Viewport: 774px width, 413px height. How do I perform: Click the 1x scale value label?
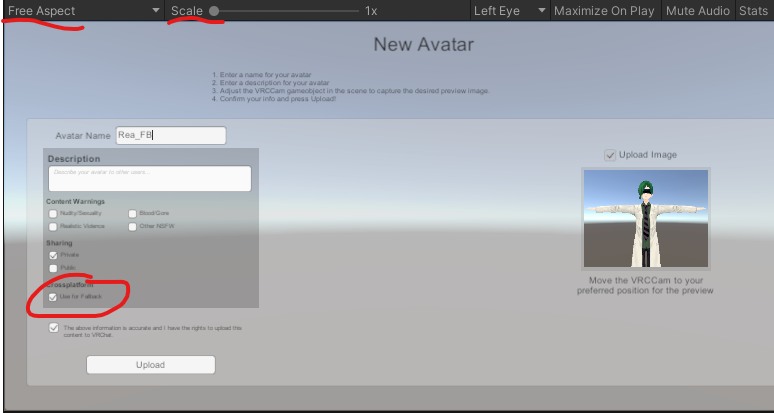point(371,11)
